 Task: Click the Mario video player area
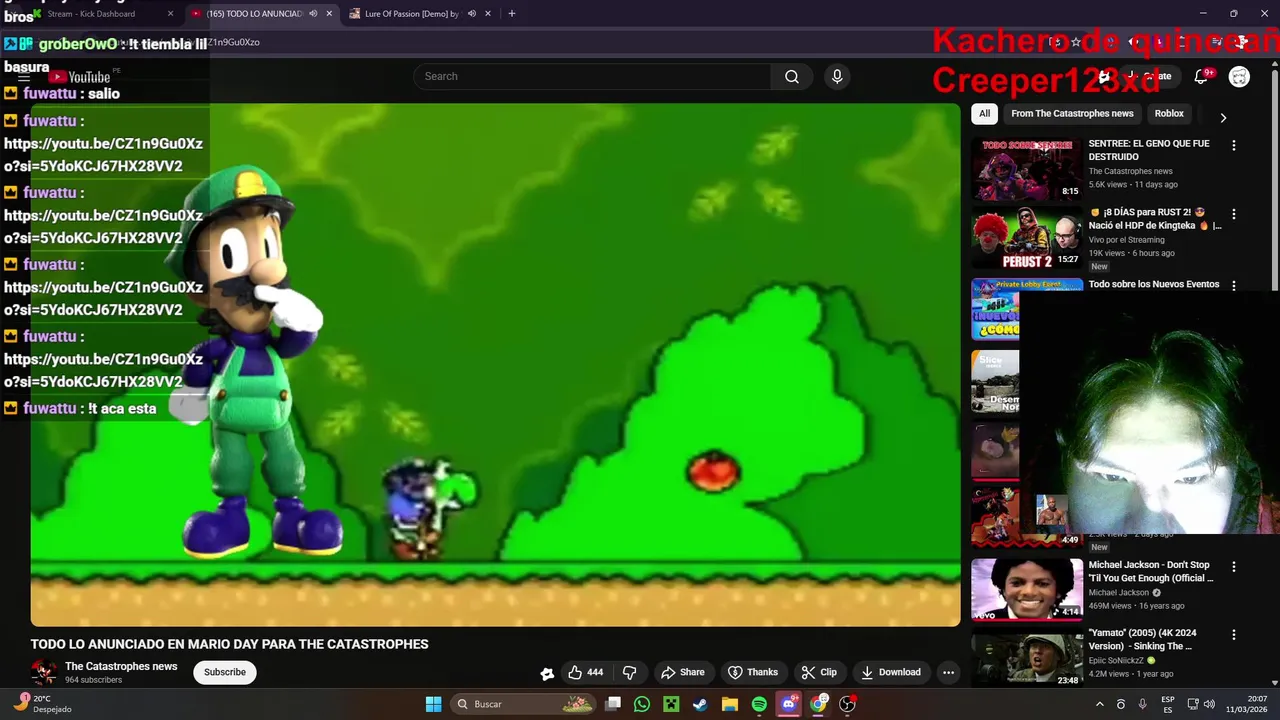(495, 365)
